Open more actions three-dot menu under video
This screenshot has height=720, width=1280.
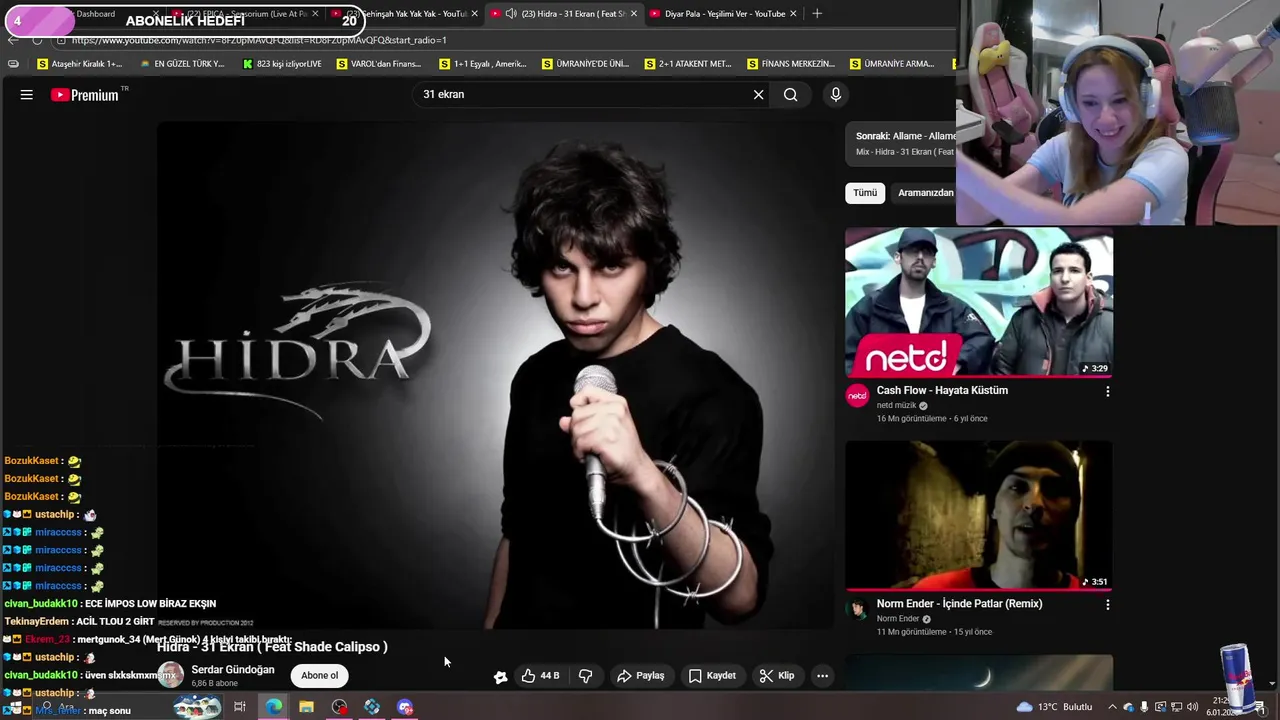coord(822,676)
